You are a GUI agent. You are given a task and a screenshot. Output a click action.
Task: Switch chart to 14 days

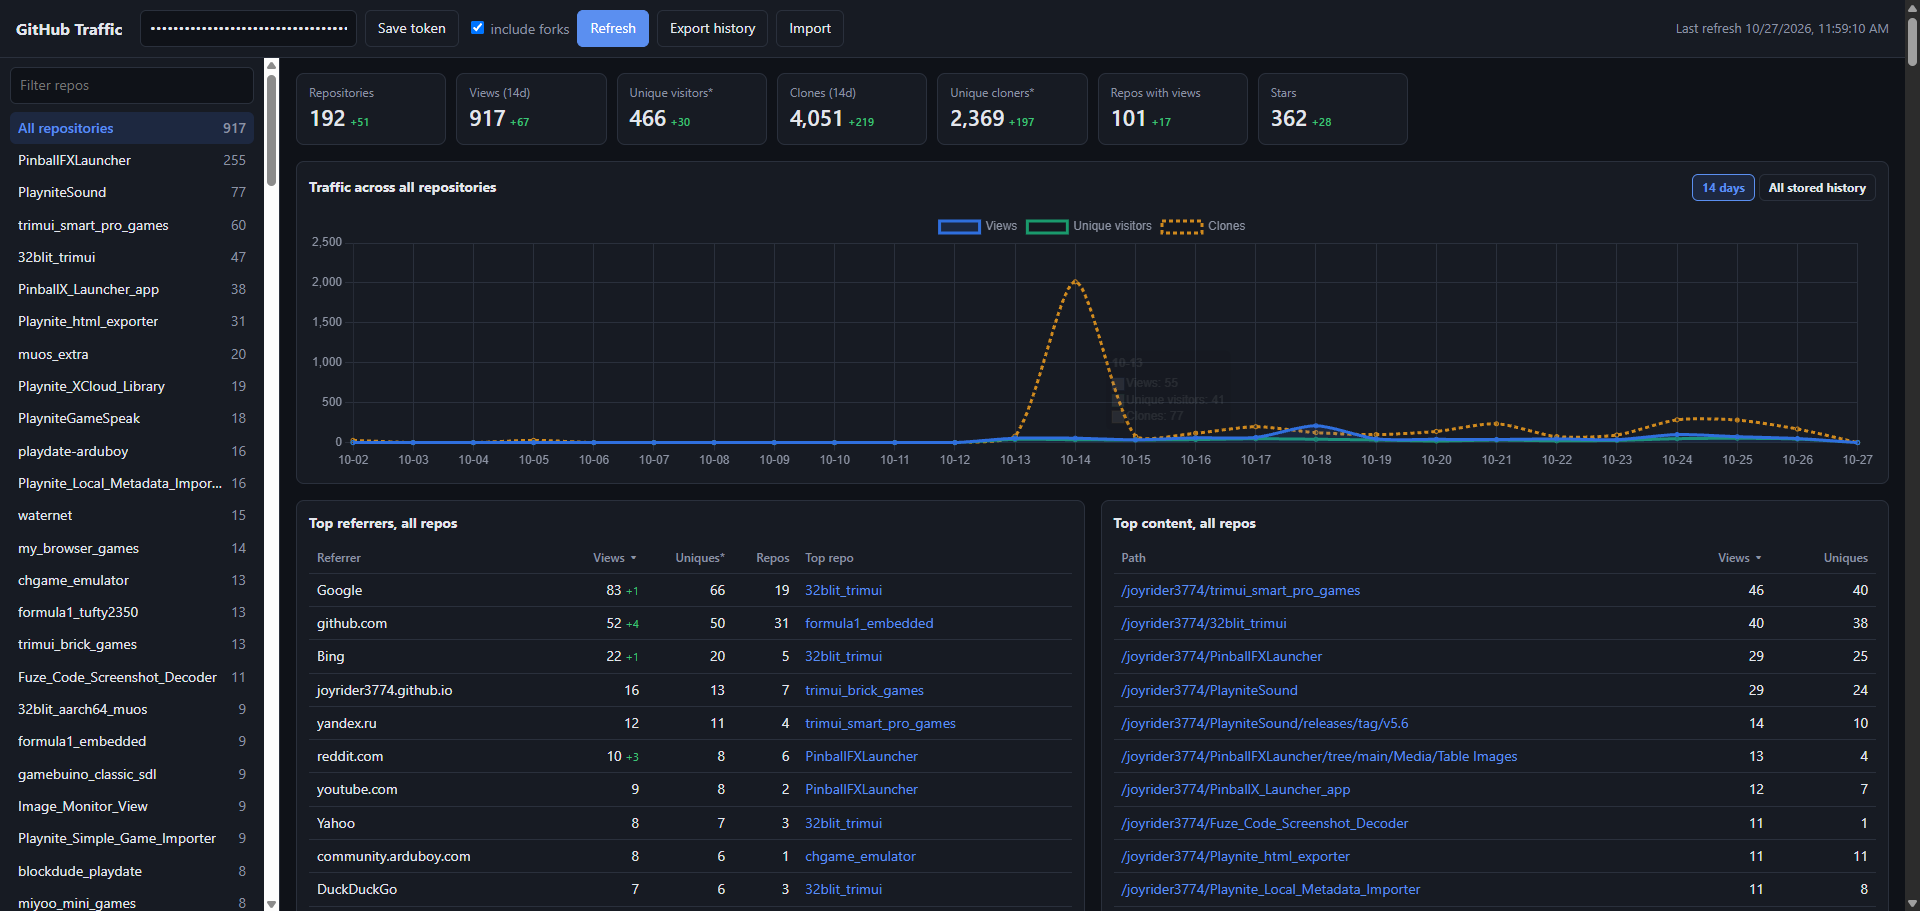click(x=1723, y=188)
